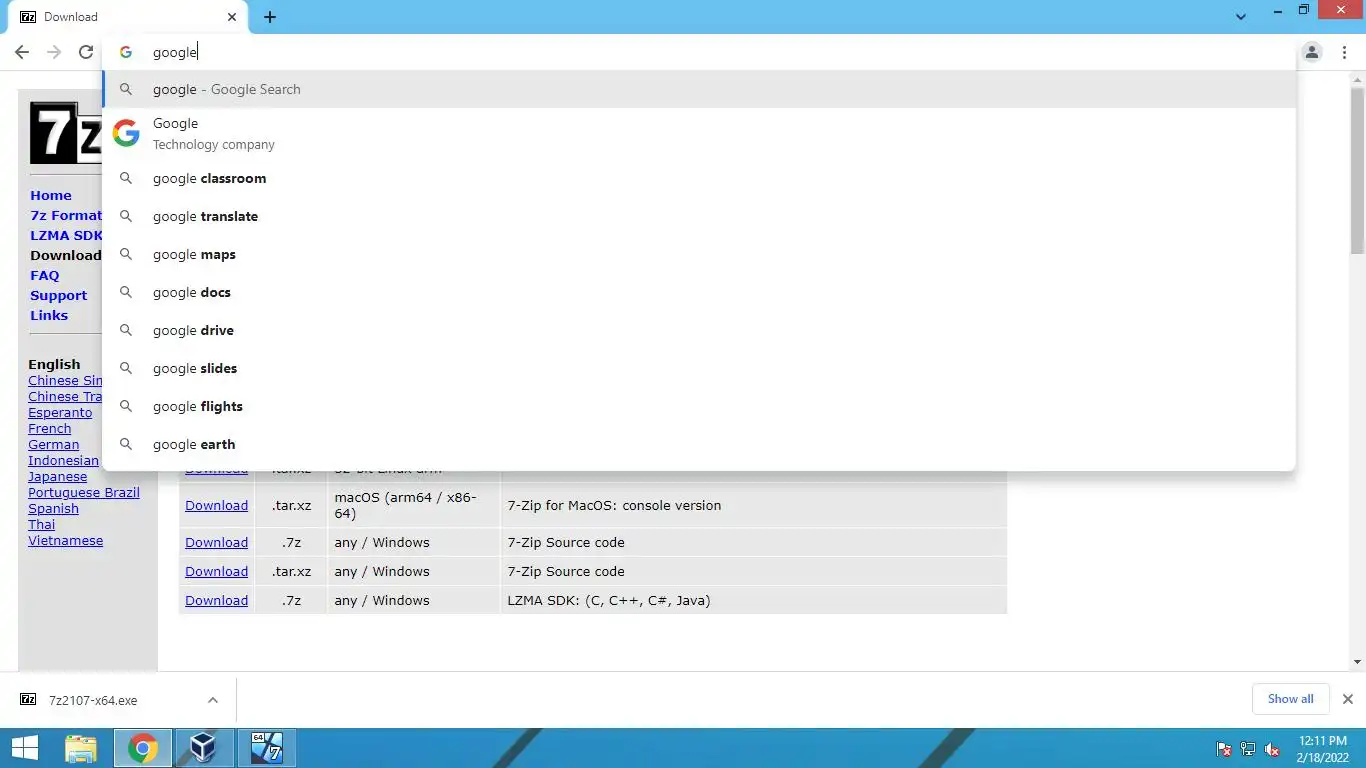Click the magnifier icon beside 'google classroom'
Image resolution: width=1366 pixels, height=768 pixels.
(x=126, y=178)
